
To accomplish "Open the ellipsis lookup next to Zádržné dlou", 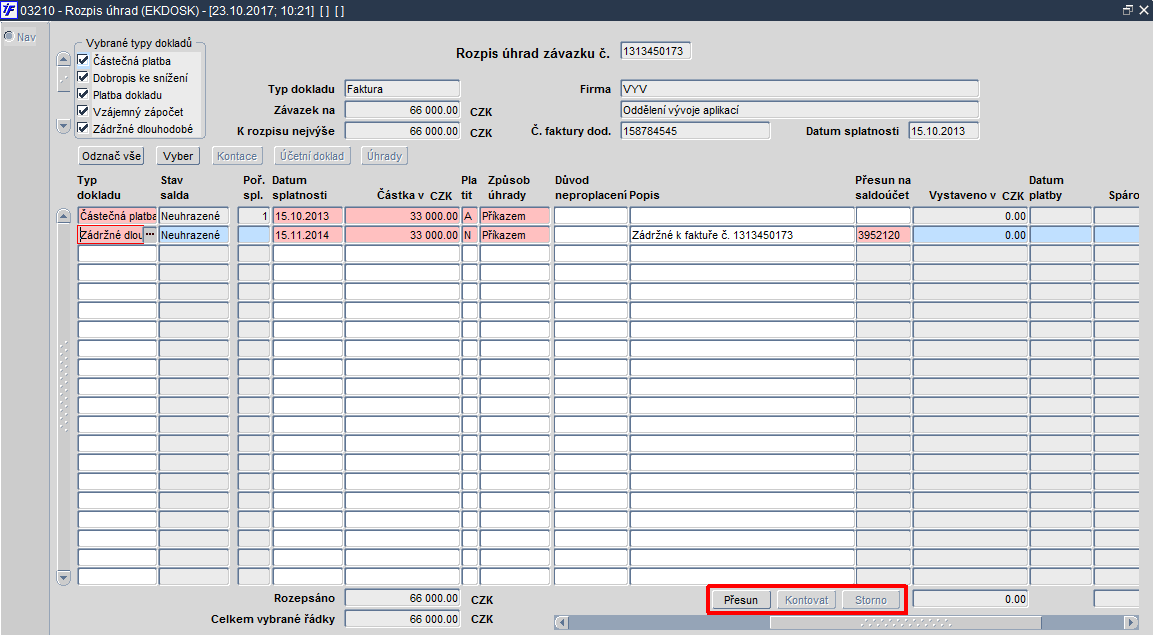I will point(150,234).
